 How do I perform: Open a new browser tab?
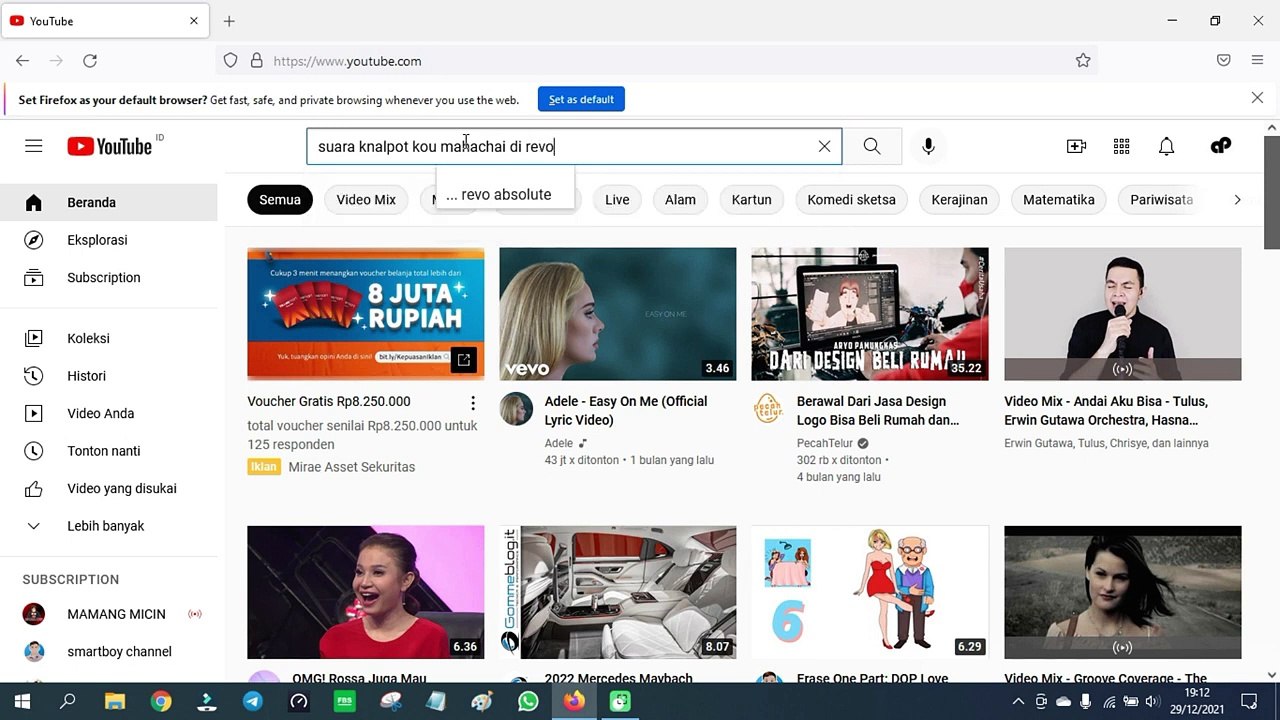(229, 21)
